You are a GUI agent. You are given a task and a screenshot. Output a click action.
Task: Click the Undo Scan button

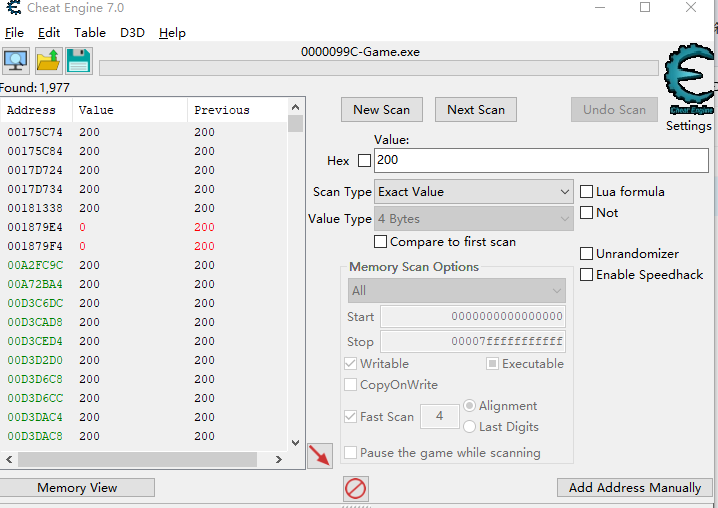pyautogui.click(x=614, y=109)
